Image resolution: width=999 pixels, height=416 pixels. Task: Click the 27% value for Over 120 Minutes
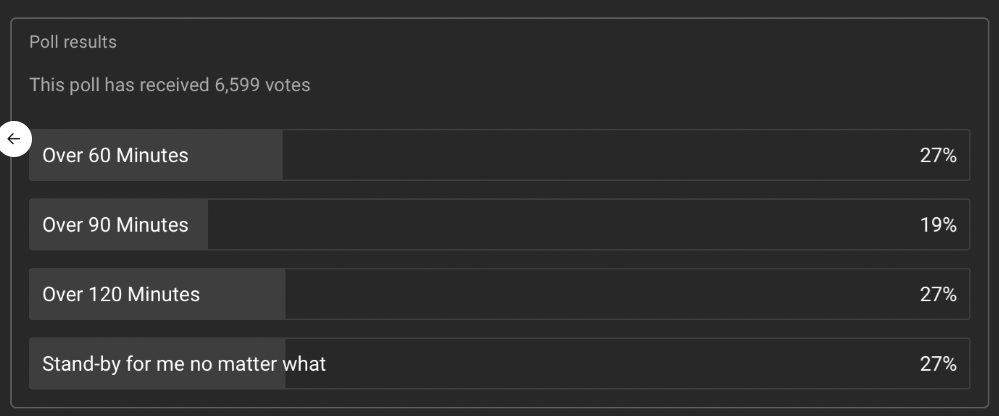[x=938, y=294]
